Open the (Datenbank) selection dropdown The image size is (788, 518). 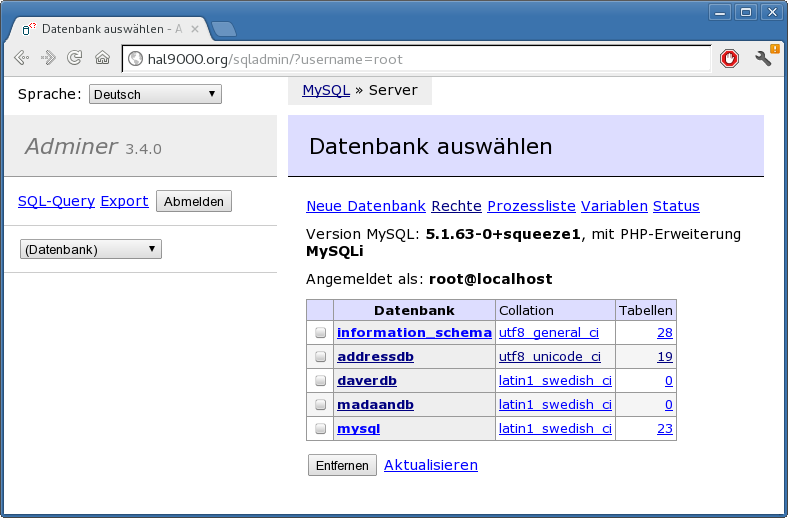click(90, 249)
